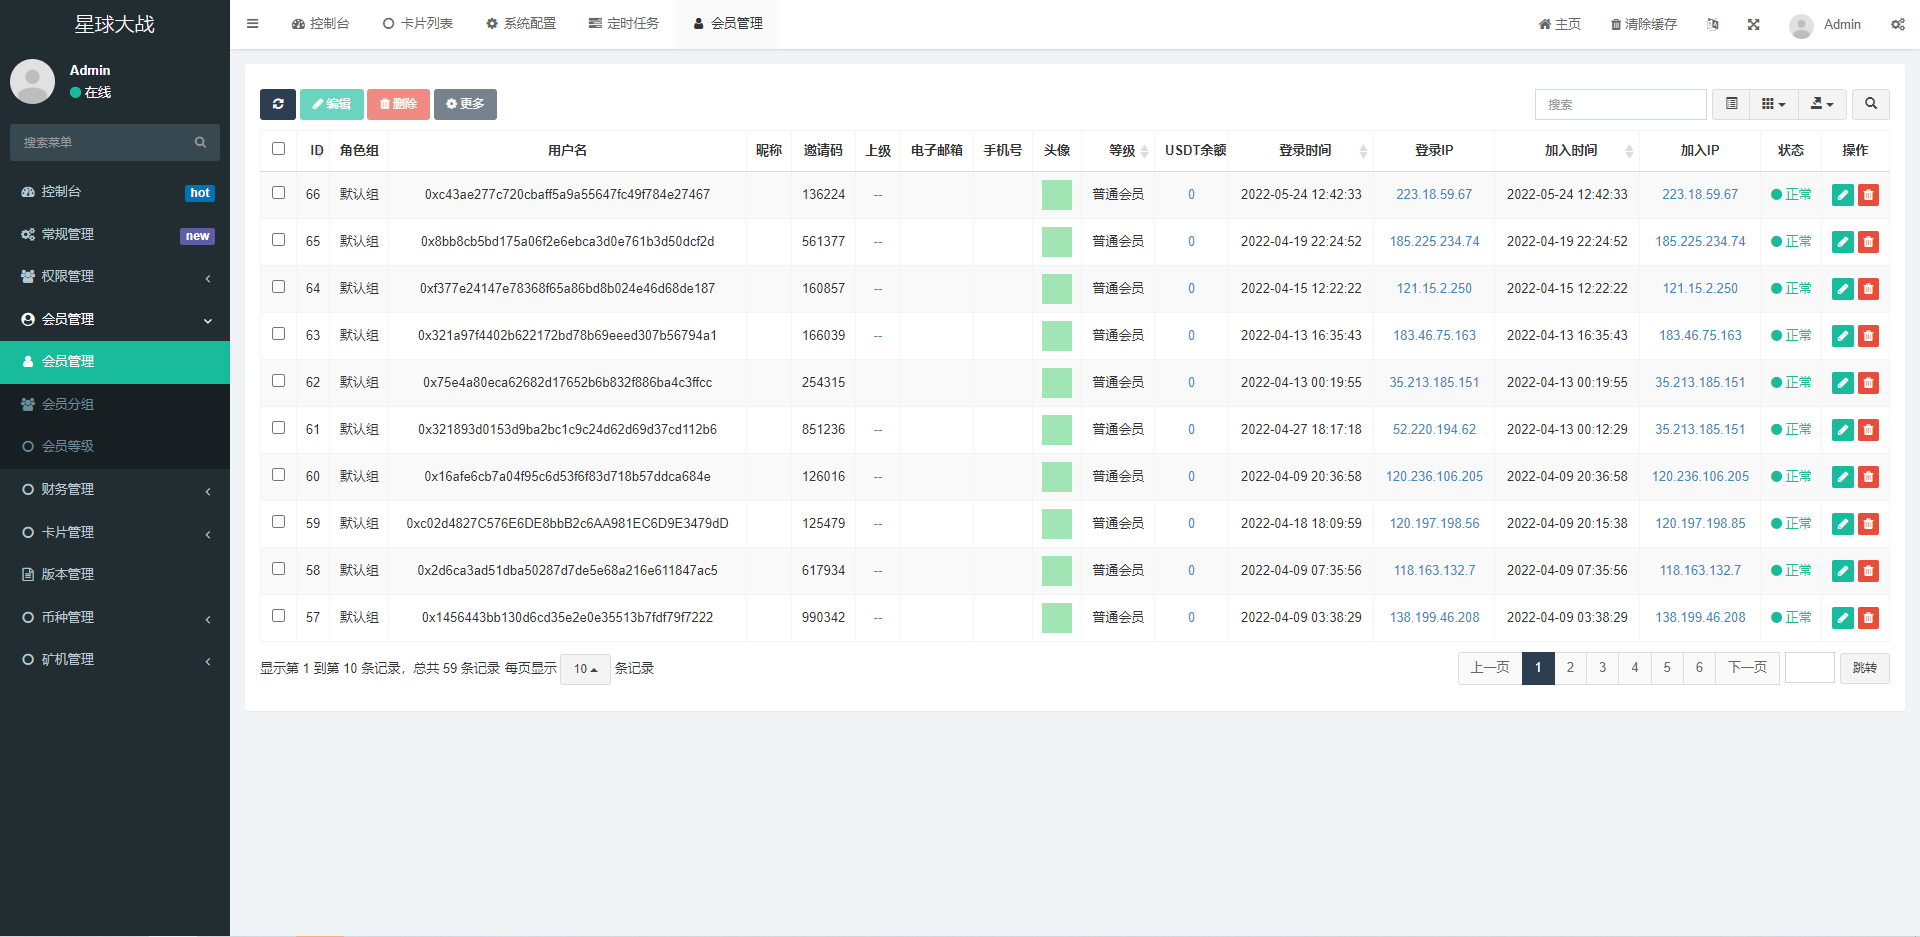Switch to the 定时任务 tab
The height and width of the screenshot is (937, 1920).
pos(624,23)
